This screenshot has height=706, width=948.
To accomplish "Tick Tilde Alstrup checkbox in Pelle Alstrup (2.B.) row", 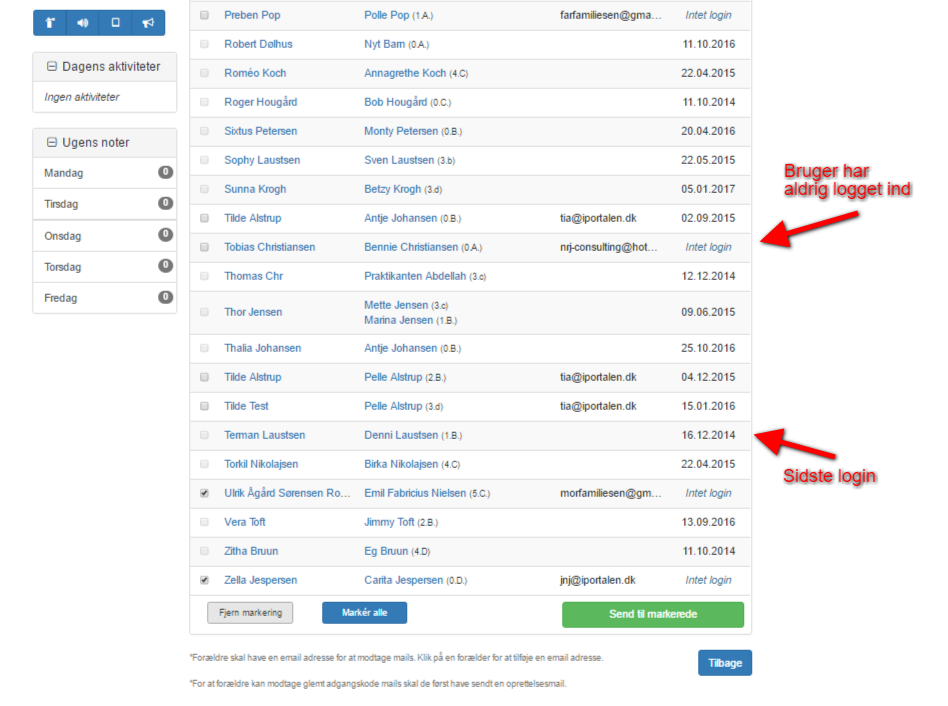I will pos(204,377).
